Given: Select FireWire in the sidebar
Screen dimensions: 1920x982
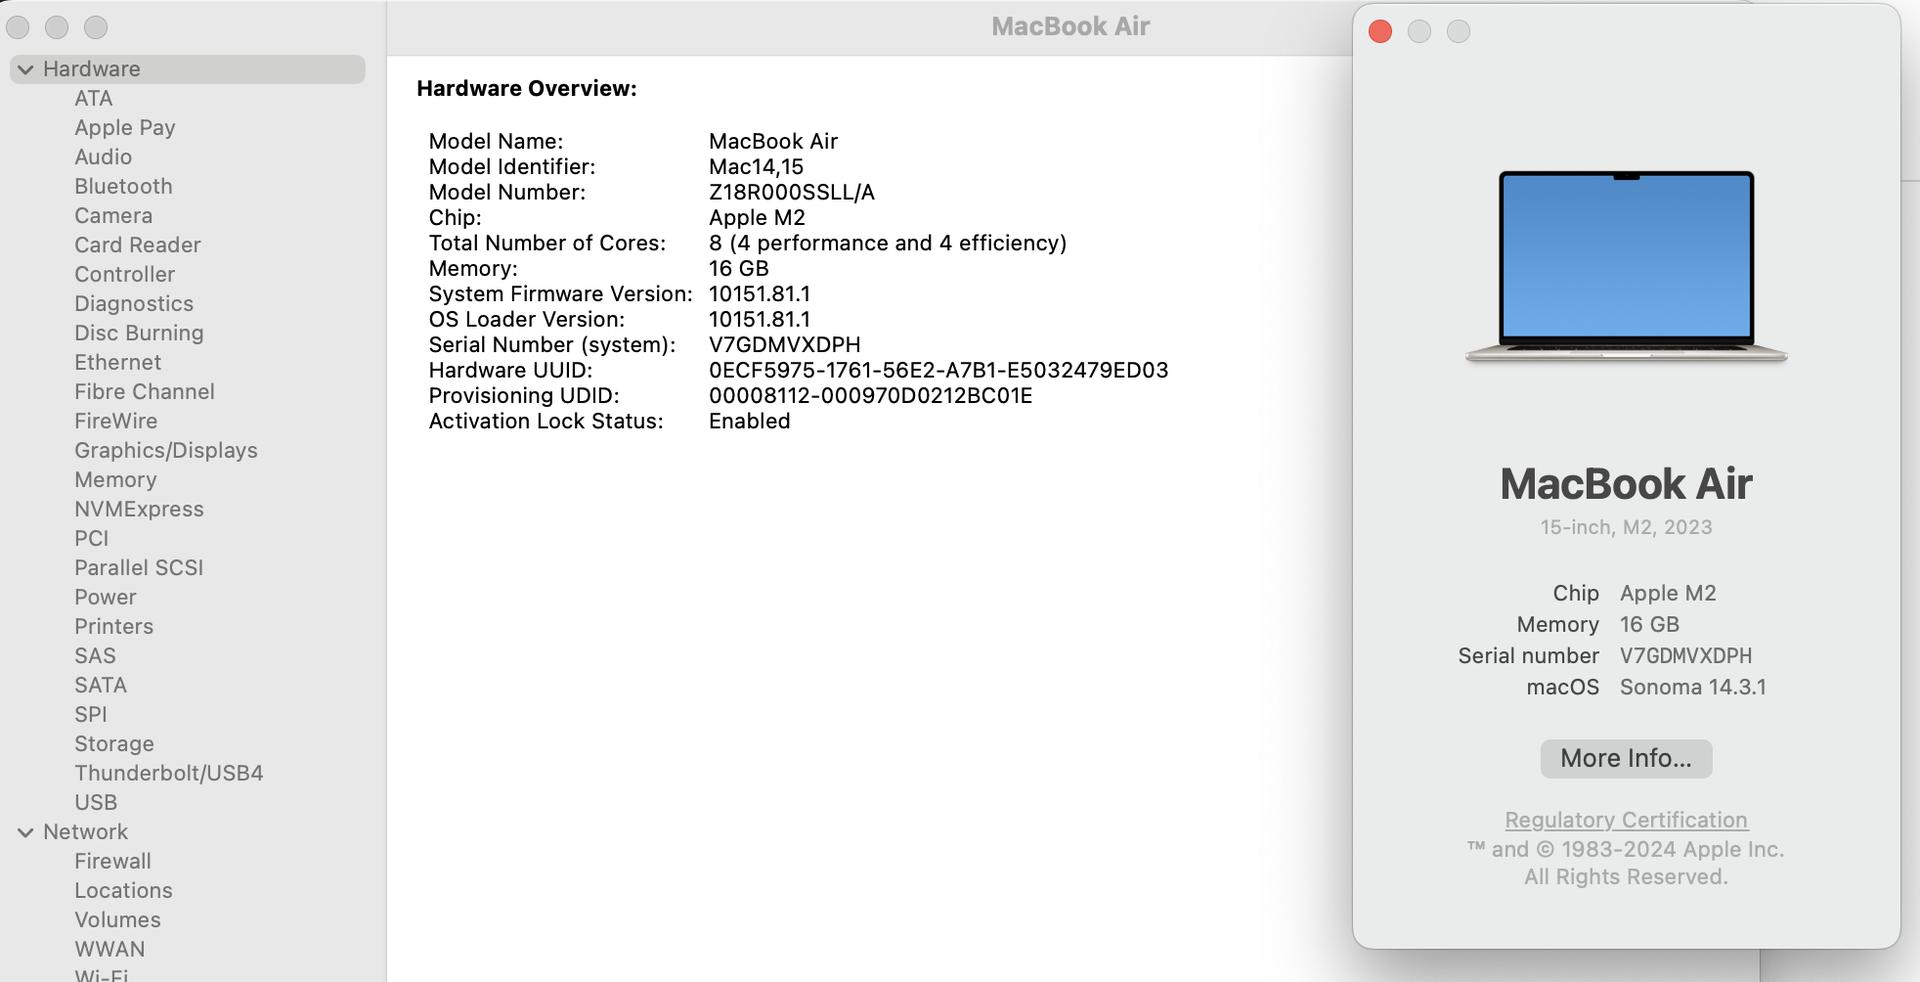Looking at the screenshot, I should tap(115, 421).
